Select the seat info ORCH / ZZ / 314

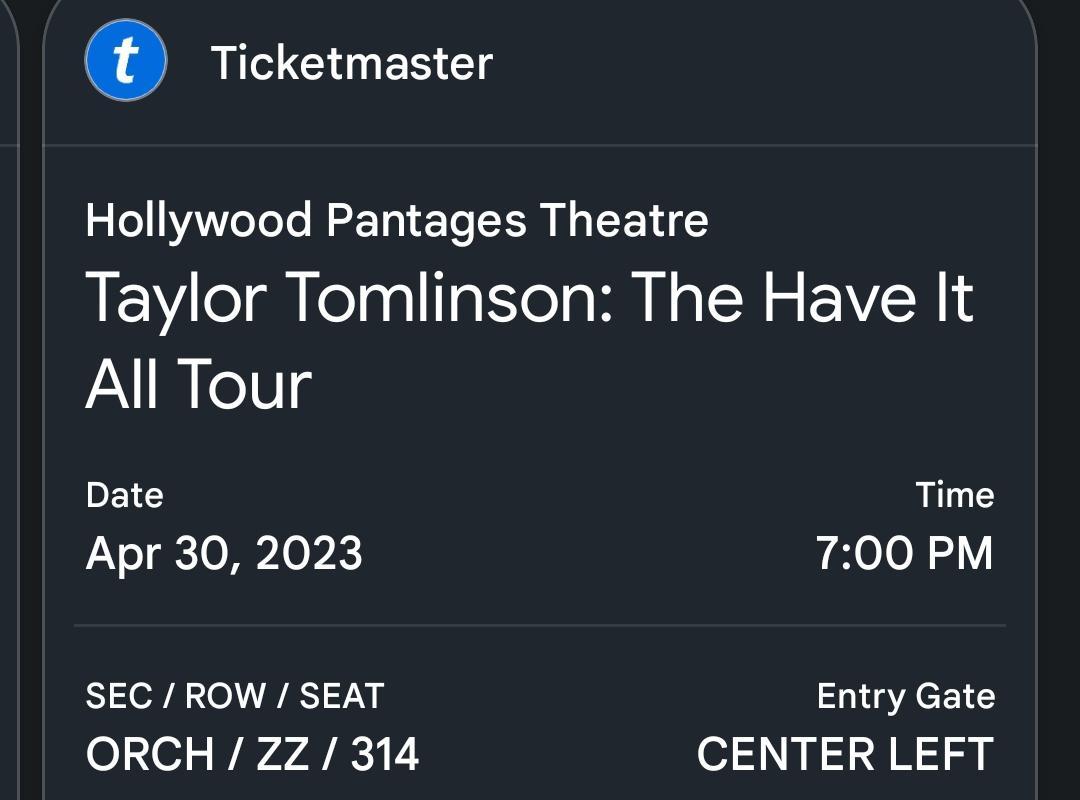coord(253,755)
